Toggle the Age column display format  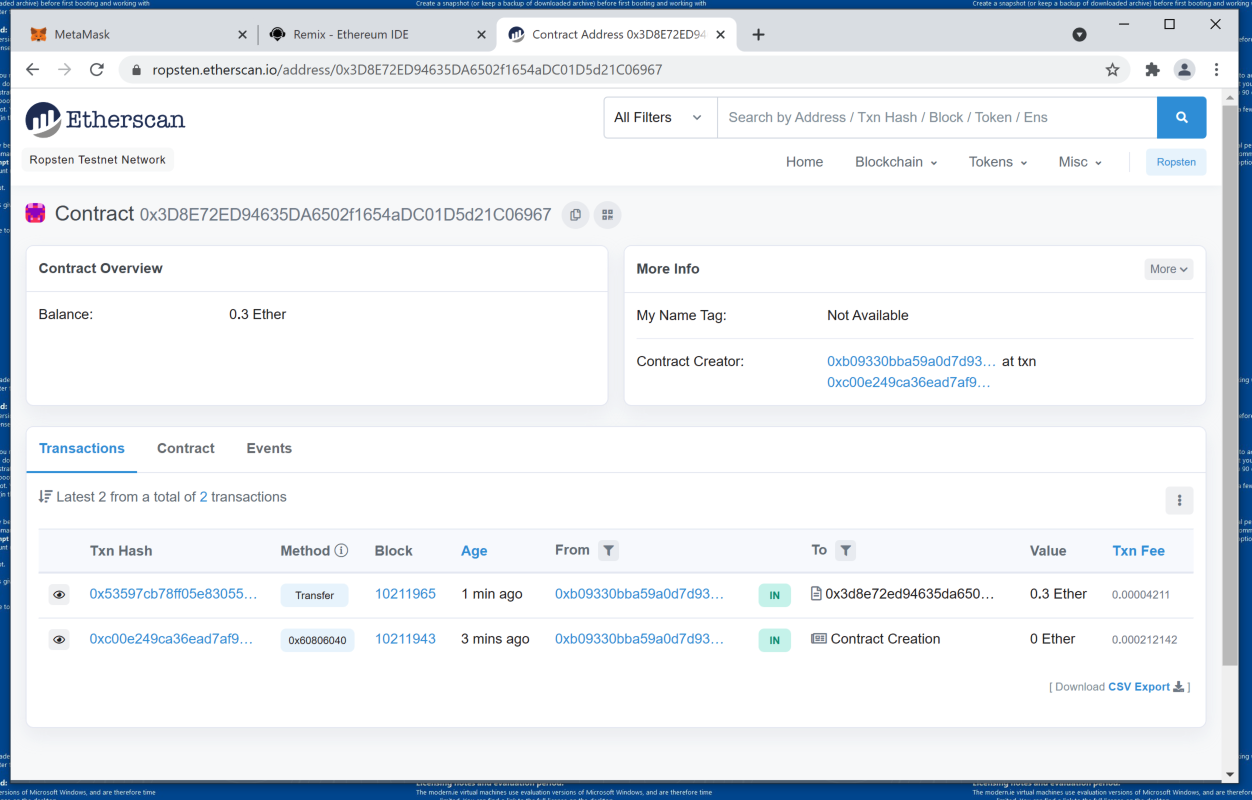click(474, 551)
